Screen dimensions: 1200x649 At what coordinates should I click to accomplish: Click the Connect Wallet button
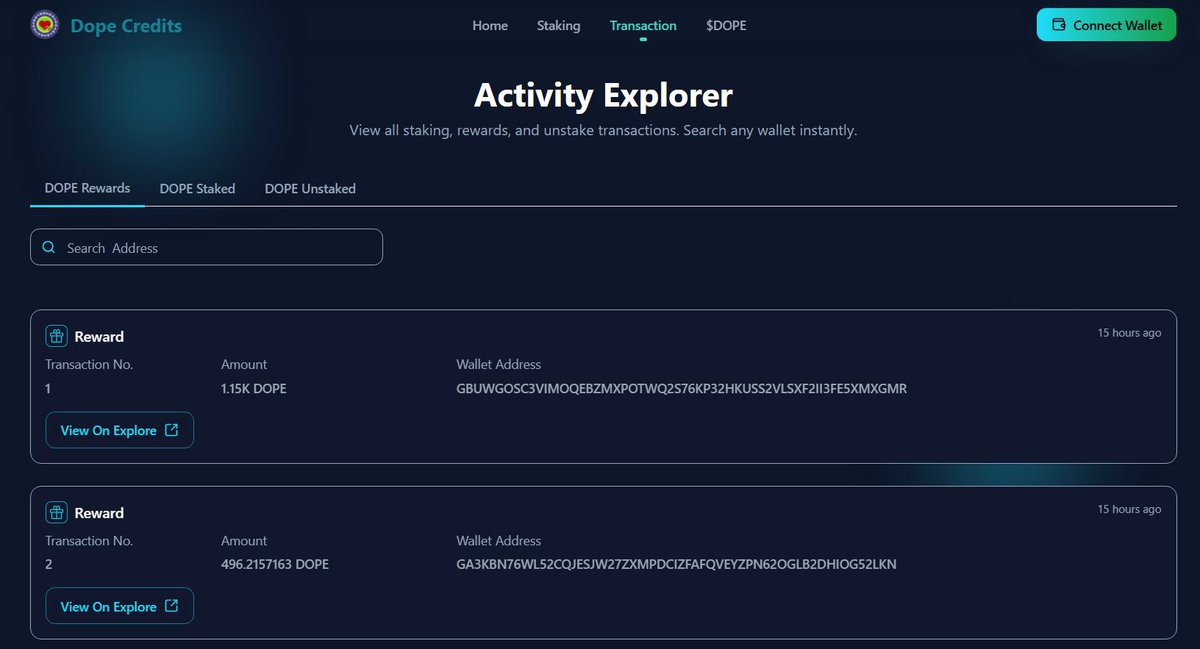1106,25
